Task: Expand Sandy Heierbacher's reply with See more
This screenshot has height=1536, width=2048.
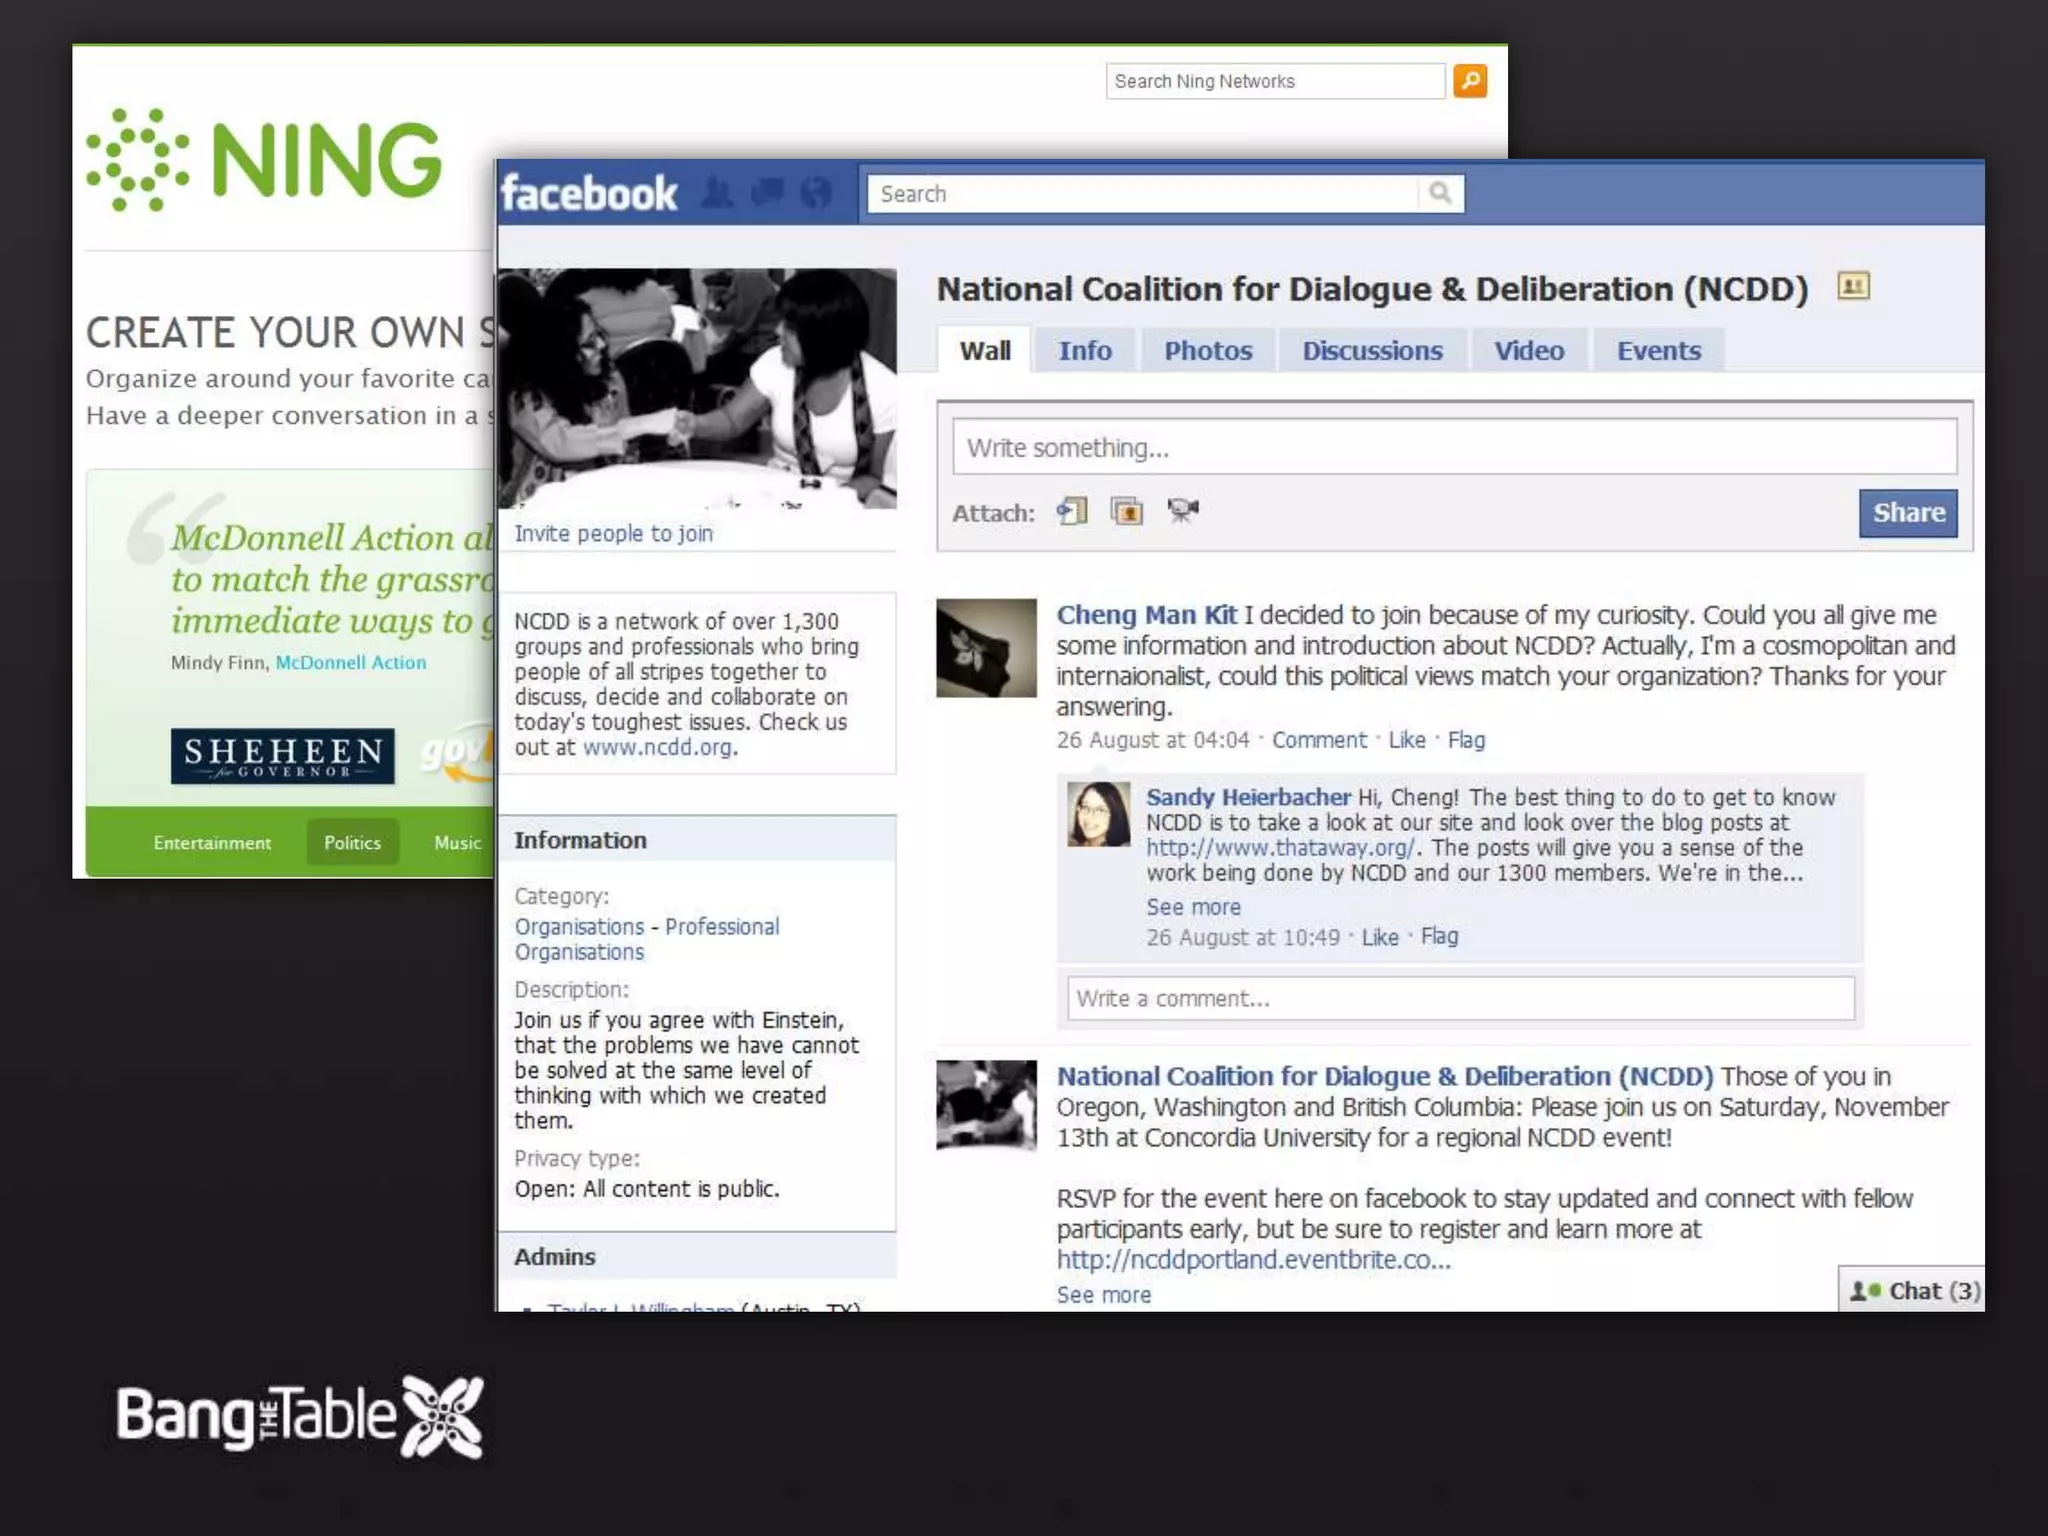Action: click(x=1193, y=907)
